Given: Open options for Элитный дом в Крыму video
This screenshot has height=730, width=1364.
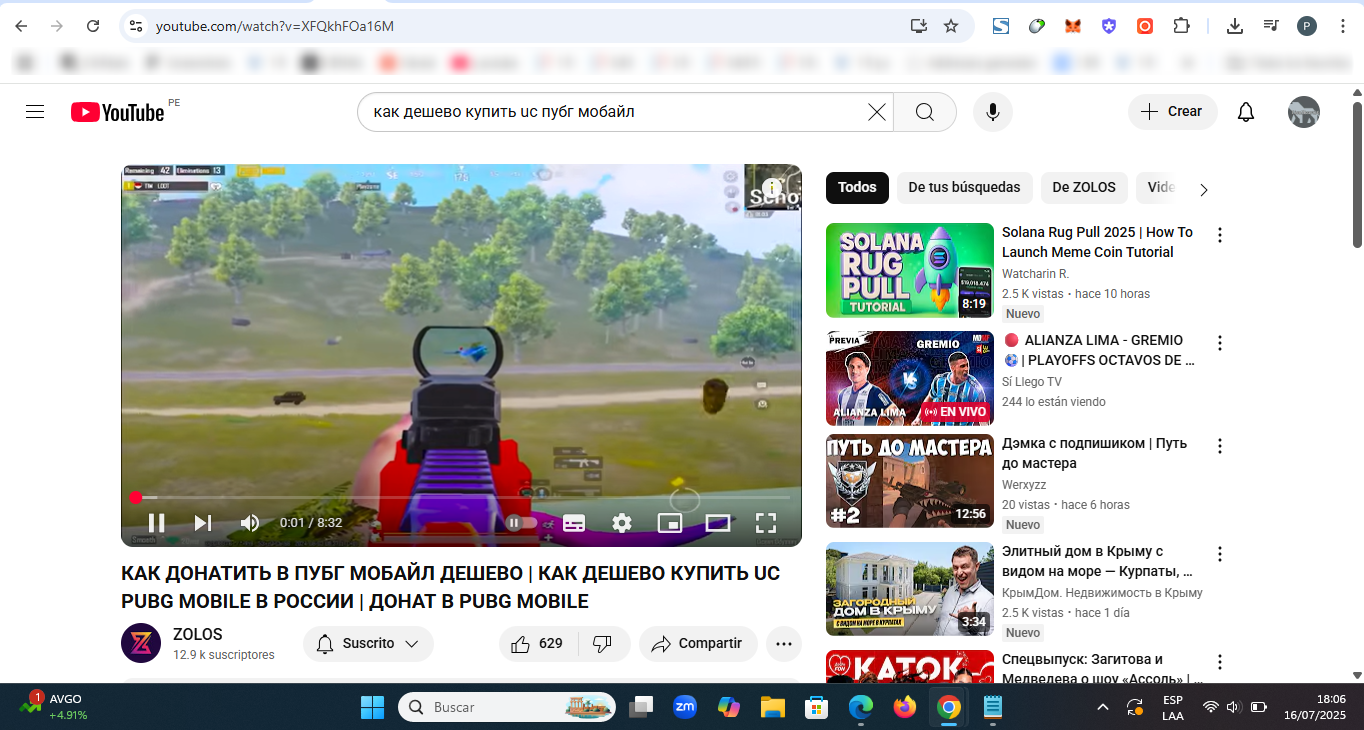Looking at the screenshot, I should [1219, 554].
